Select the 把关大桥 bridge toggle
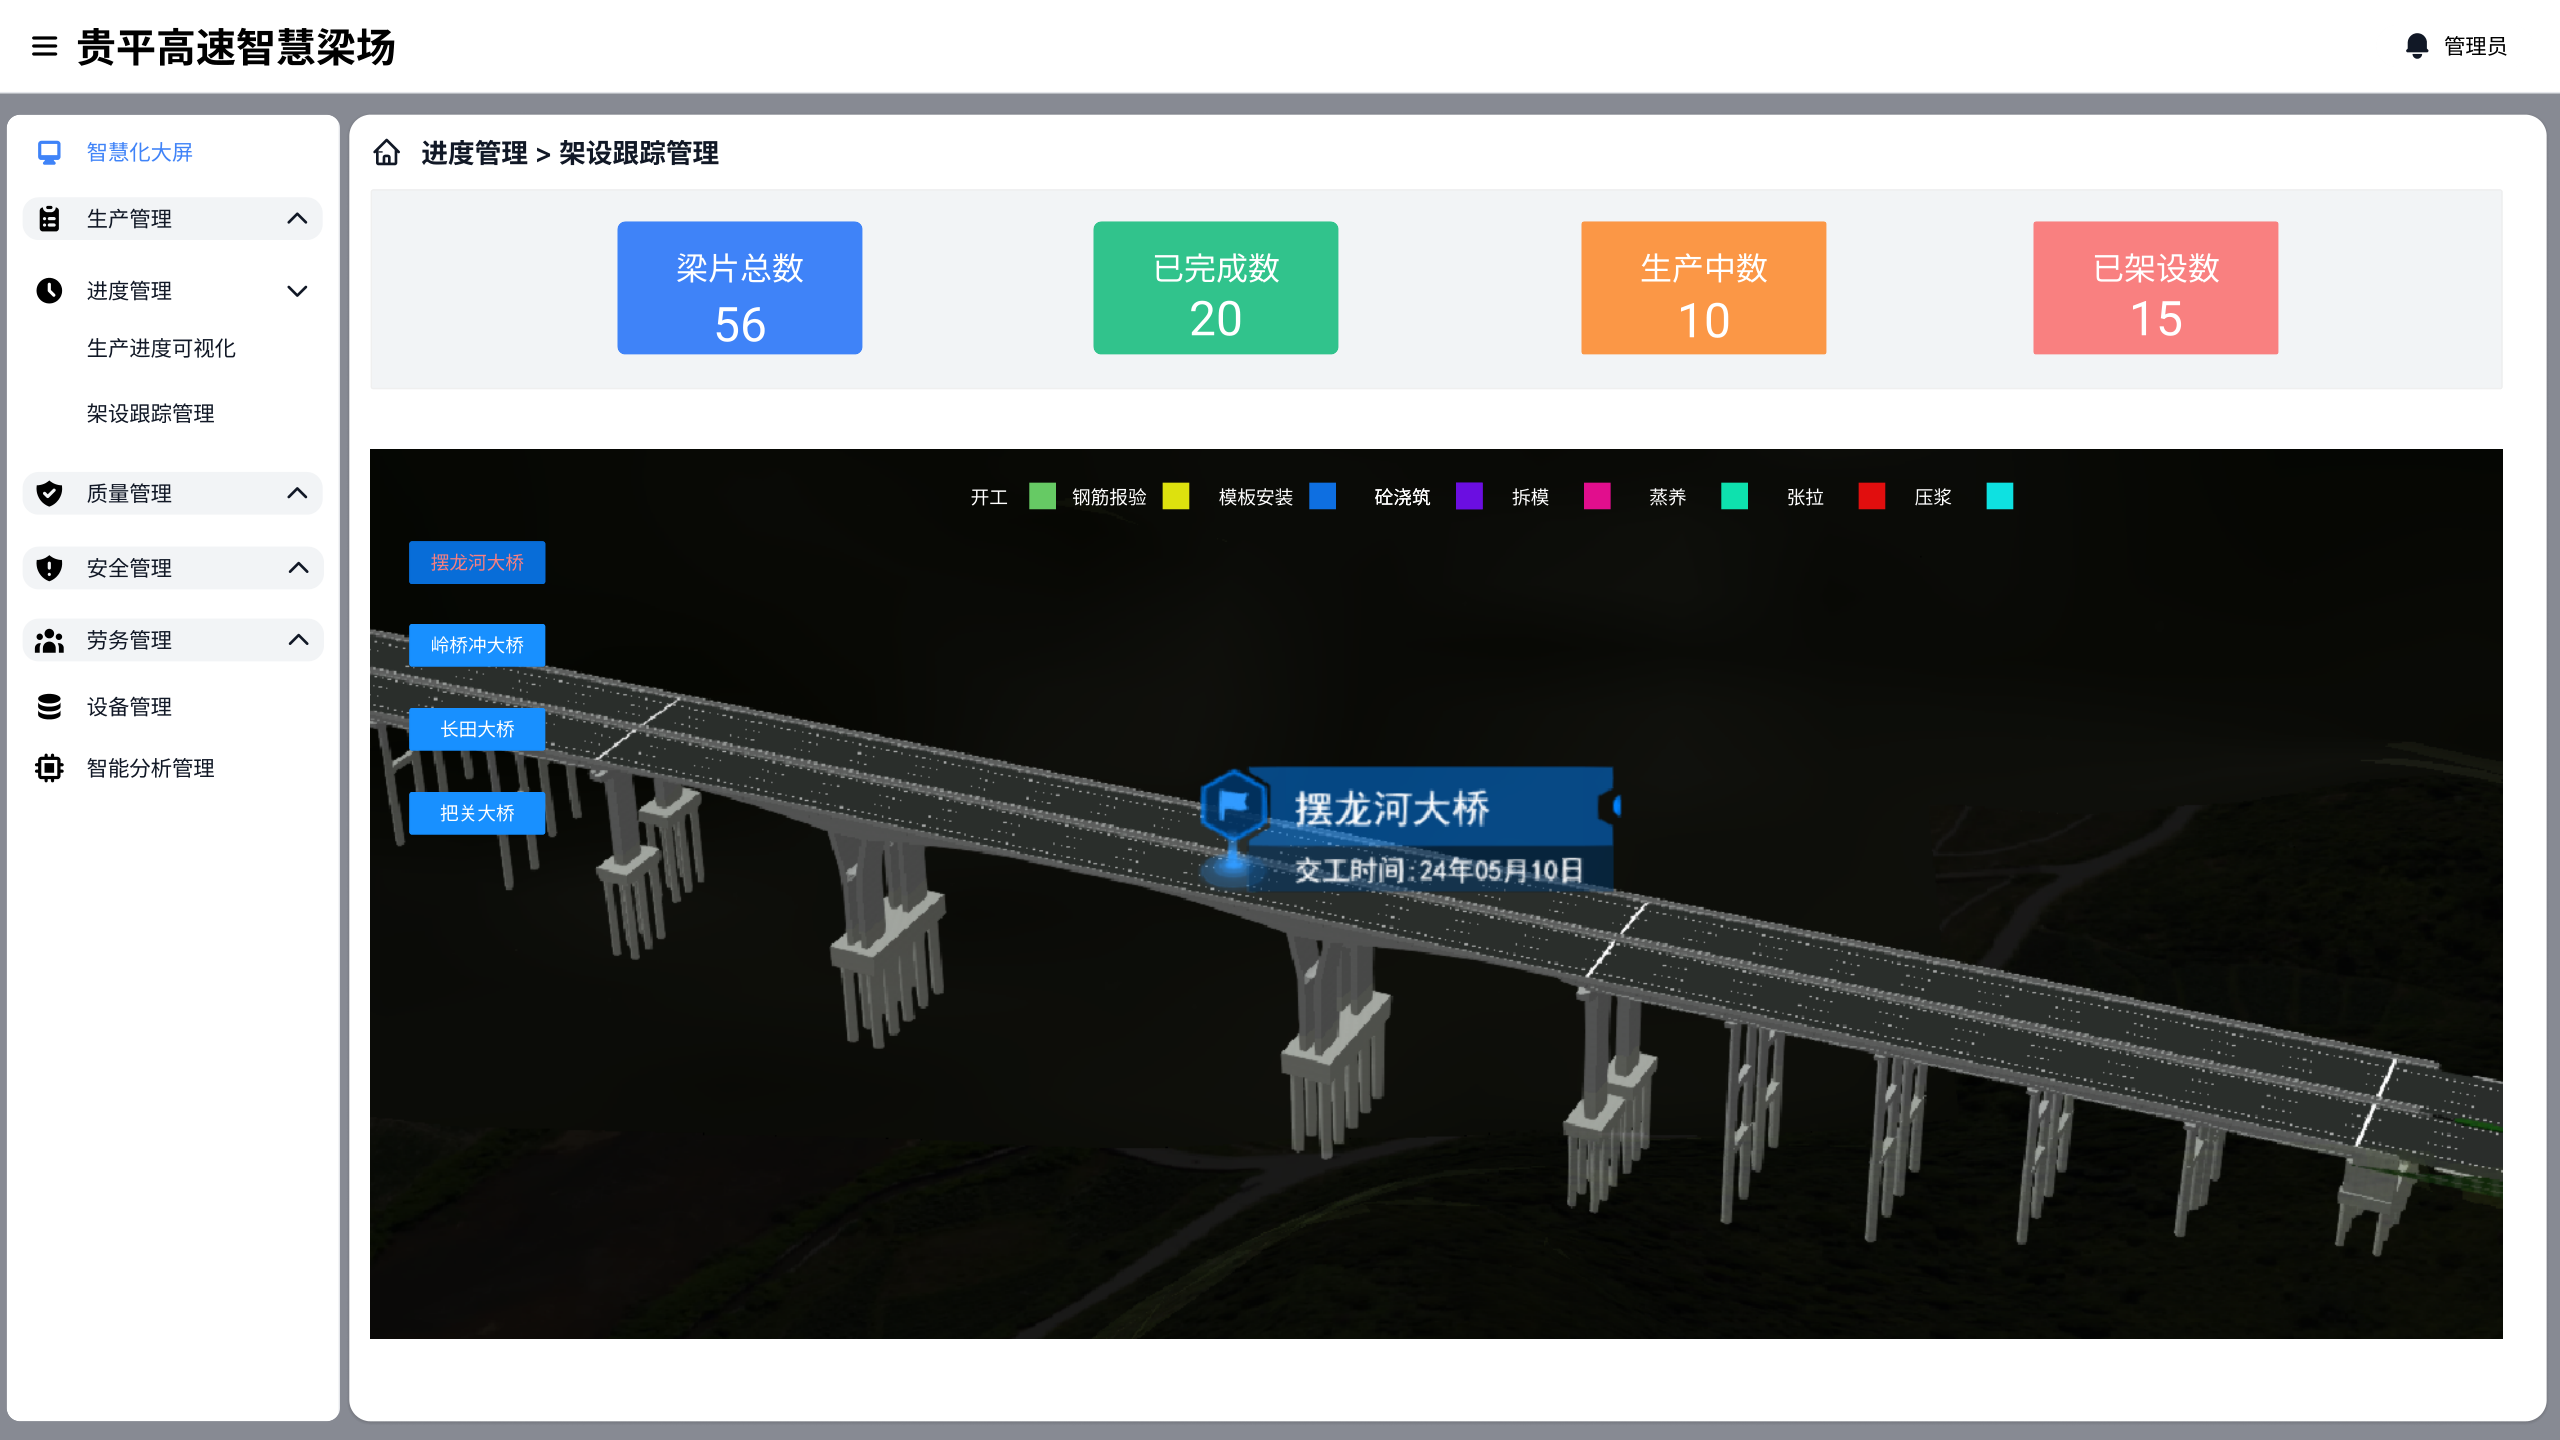Screen dimensions: 2560x1440 click(477, 813)
